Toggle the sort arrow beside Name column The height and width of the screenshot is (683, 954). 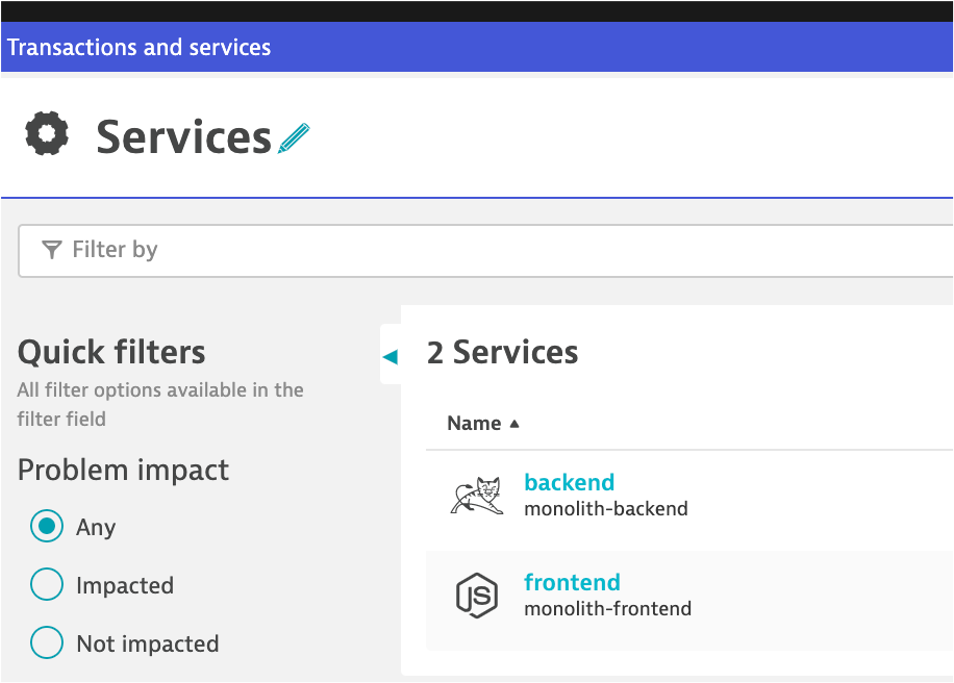click(x=515, y=423)
